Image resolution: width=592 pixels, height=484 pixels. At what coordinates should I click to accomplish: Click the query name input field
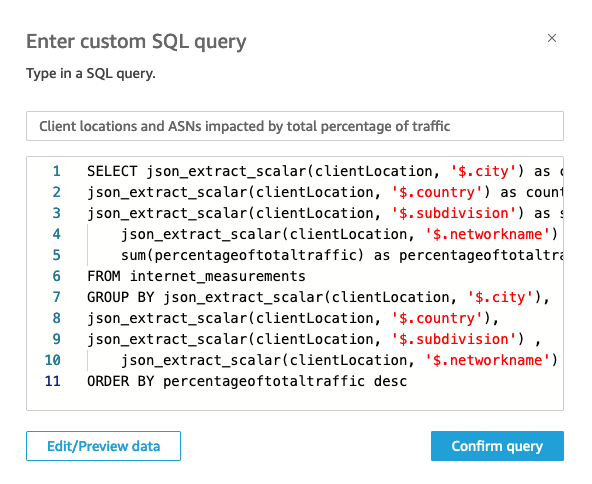295,126
